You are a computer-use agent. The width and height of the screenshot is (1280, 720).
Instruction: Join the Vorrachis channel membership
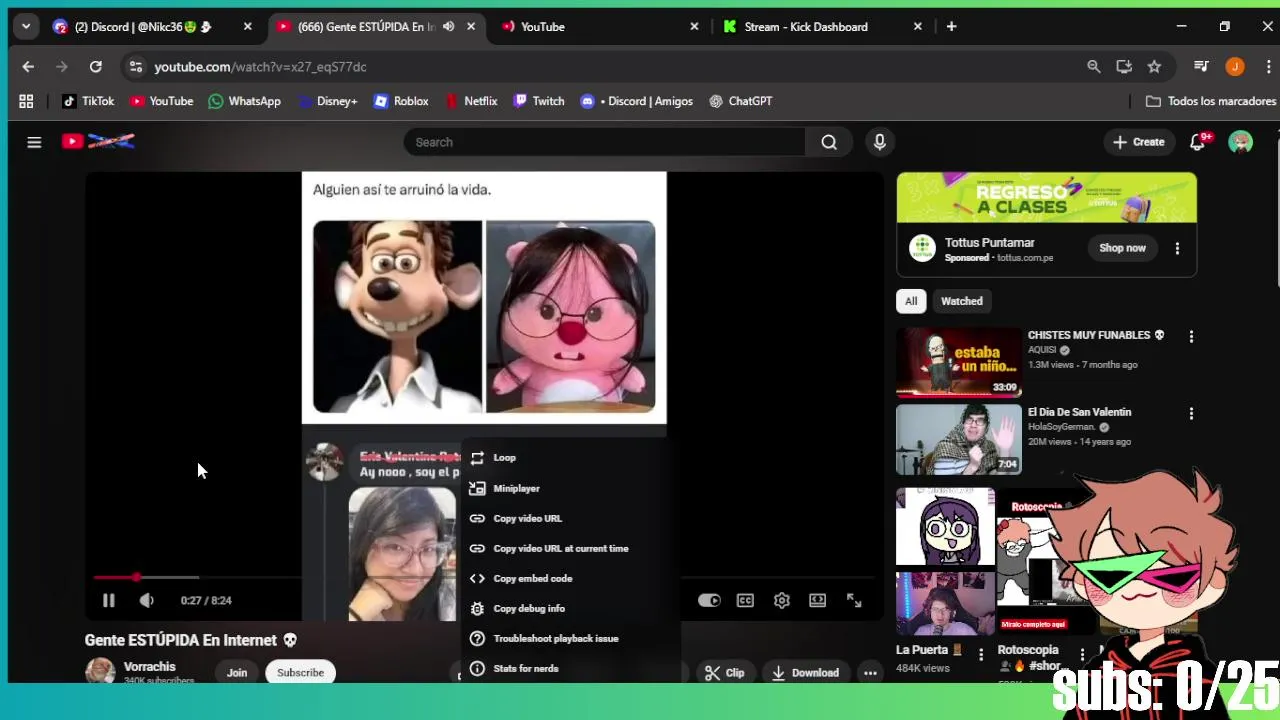[x=237, y=673]
